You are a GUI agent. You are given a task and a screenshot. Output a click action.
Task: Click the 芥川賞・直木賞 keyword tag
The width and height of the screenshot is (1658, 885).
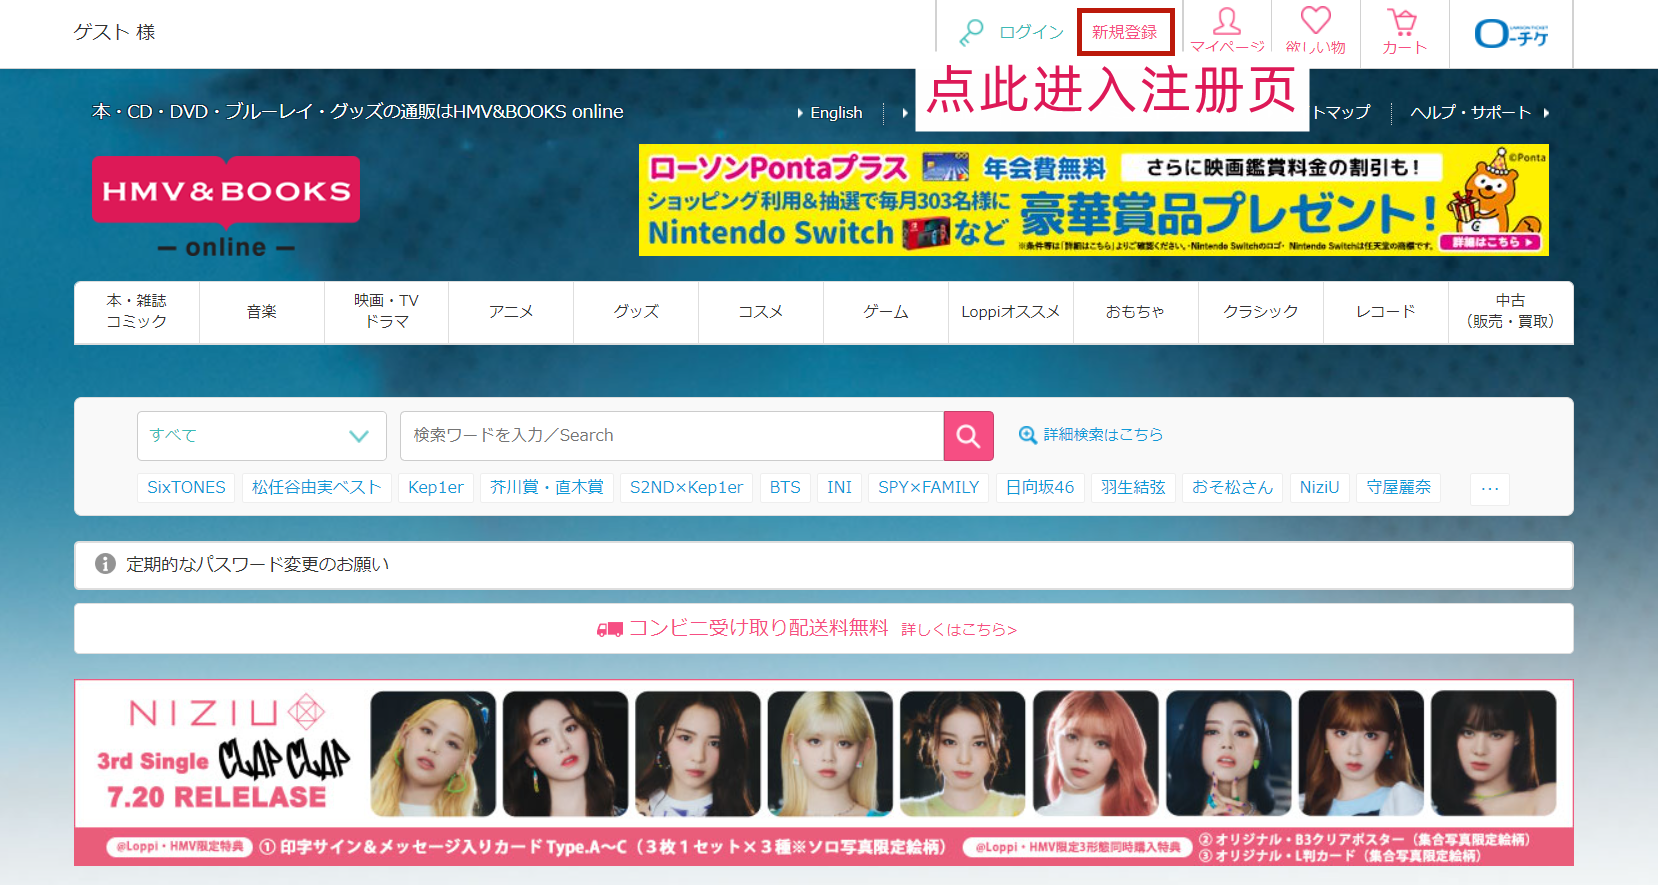click(547, 488)
